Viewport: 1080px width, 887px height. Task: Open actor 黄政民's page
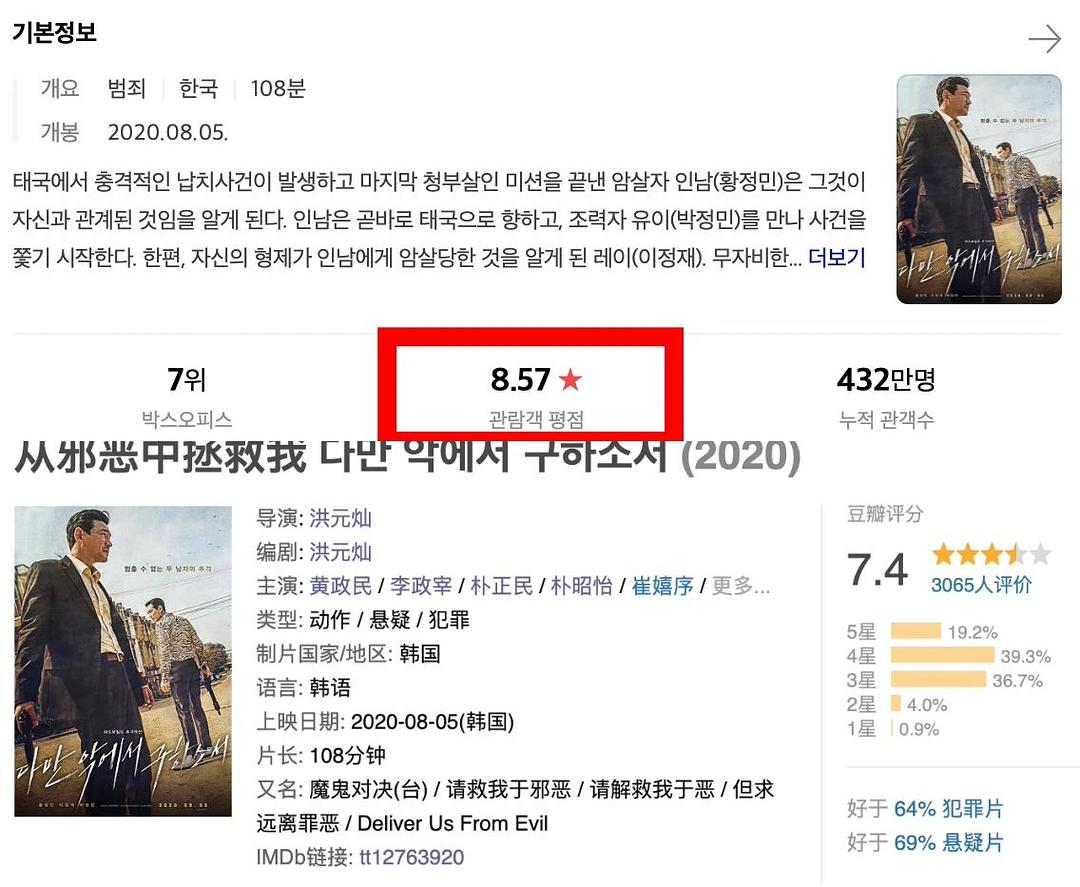click(x=340, y=586)
